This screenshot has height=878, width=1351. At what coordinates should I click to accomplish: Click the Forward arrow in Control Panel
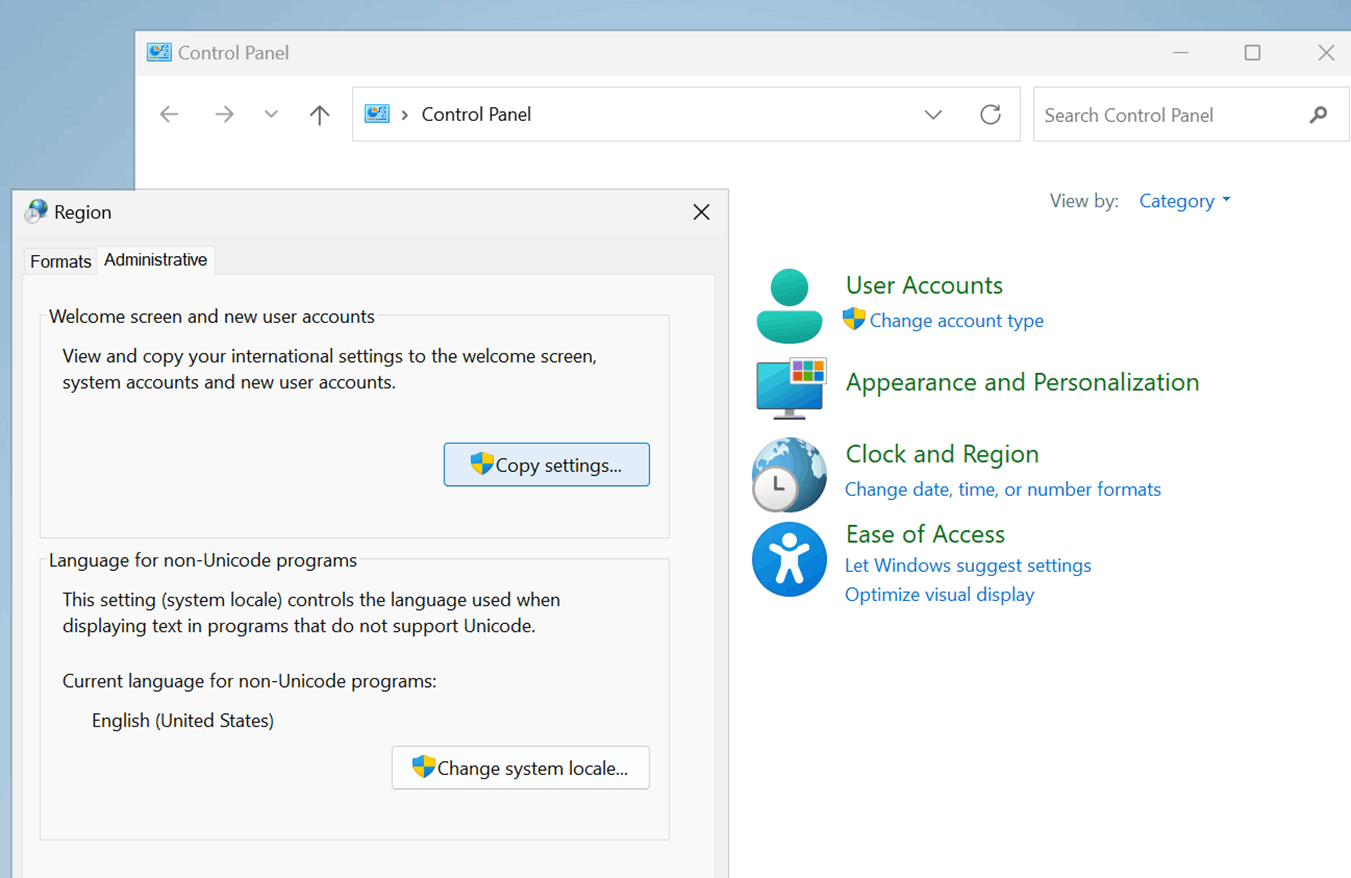click(224, 114)
